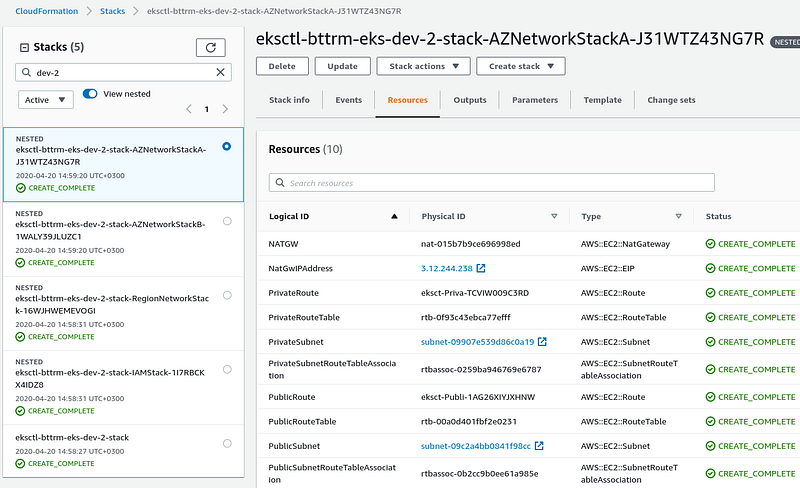Open the Create stack dropdown

click(x=521, y=66)
